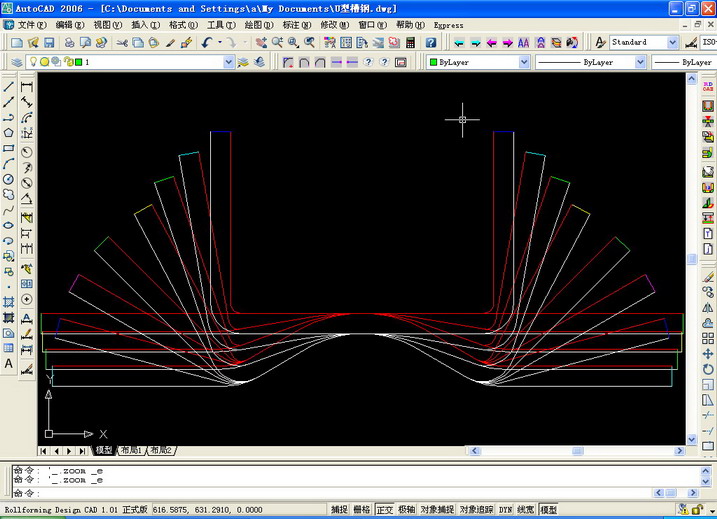Open a drawing file icon
This screenshot has width=717, height=519.
[x=33, y=43]
